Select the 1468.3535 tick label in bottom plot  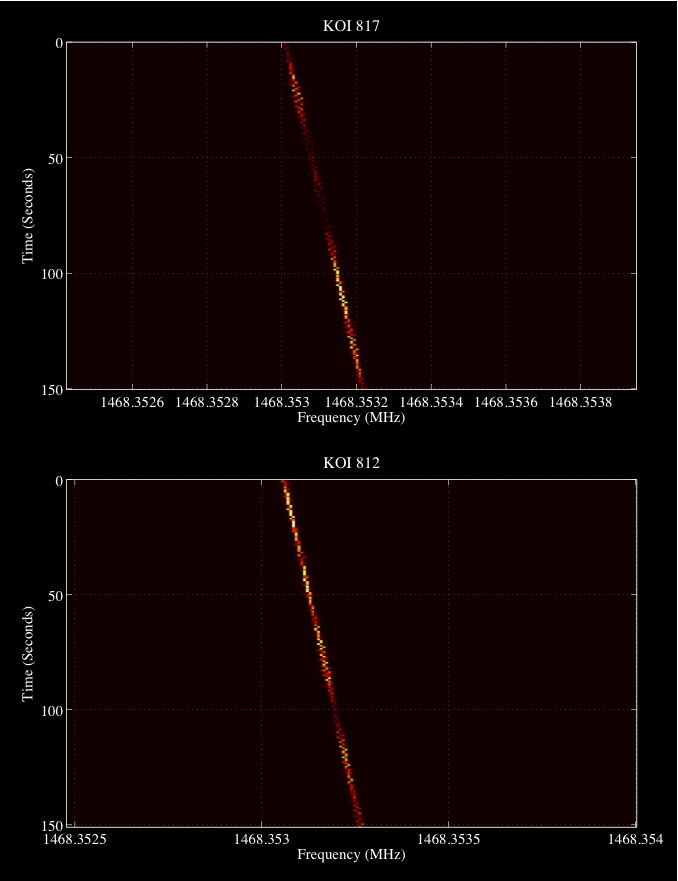[449, 841]
